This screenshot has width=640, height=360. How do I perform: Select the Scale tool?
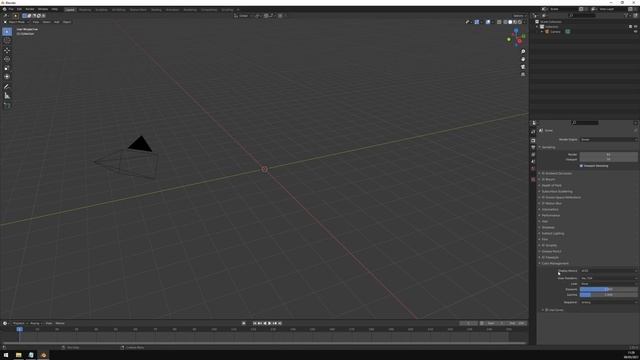[7, 68]
